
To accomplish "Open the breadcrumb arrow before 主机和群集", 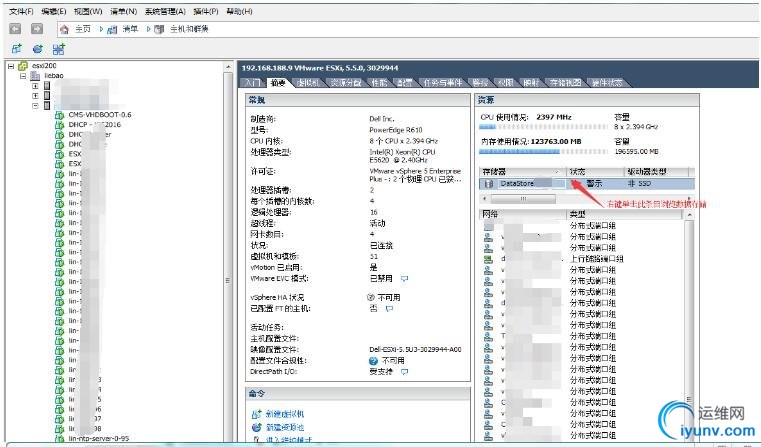I will coord(149,30).
